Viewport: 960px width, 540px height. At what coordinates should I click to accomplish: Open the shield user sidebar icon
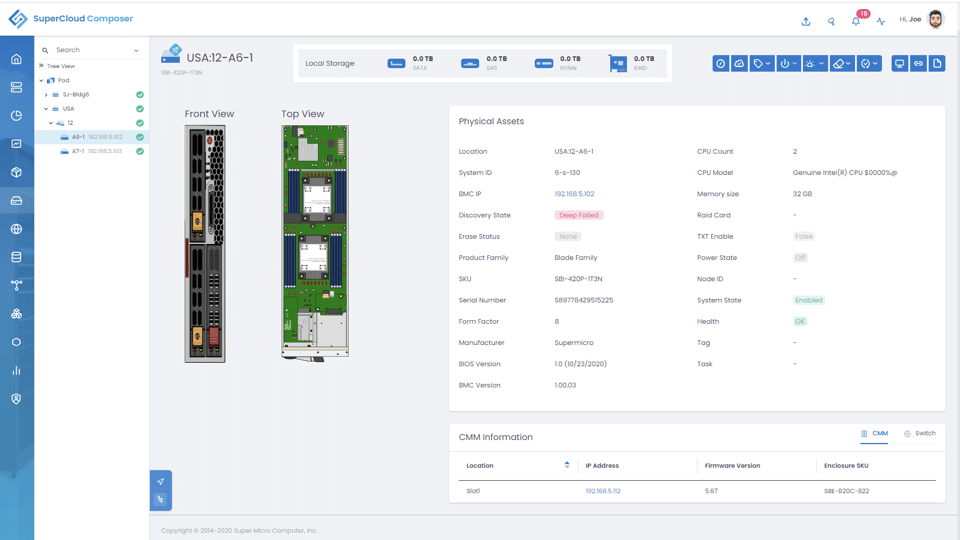17,399
